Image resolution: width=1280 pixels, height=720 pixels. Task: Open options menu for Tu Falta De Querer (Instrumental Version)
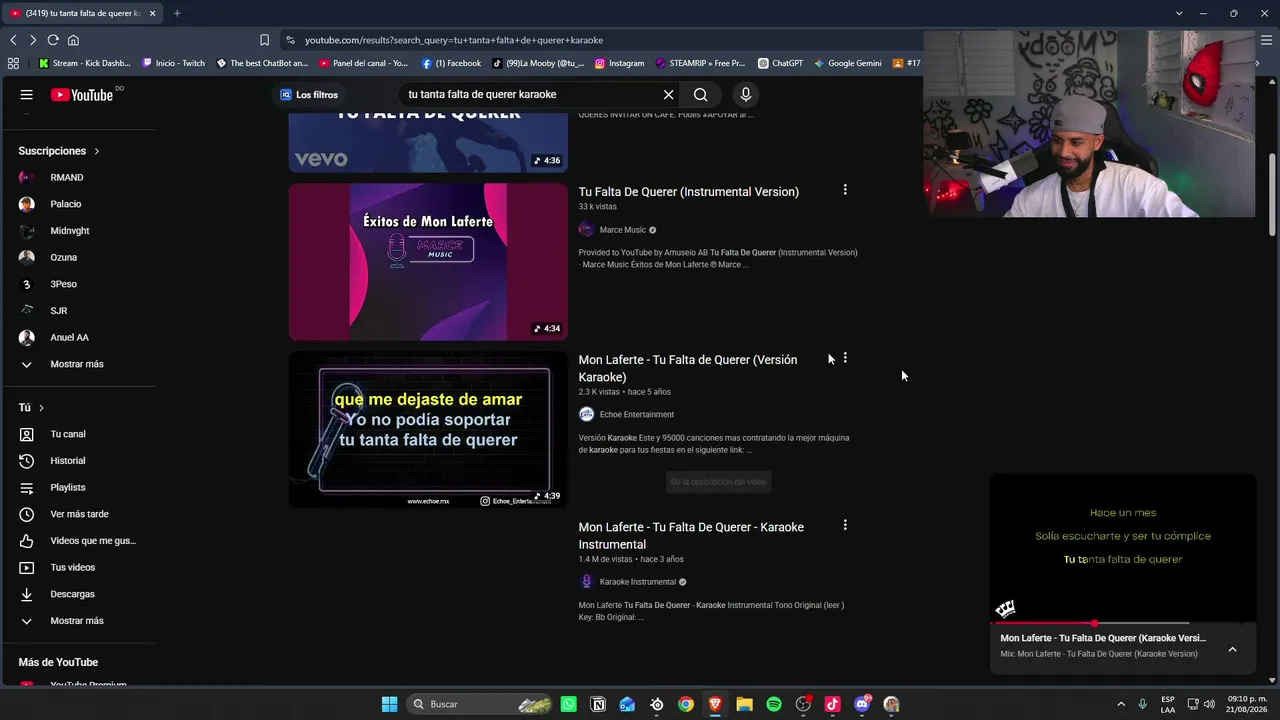tap(845, 190)
